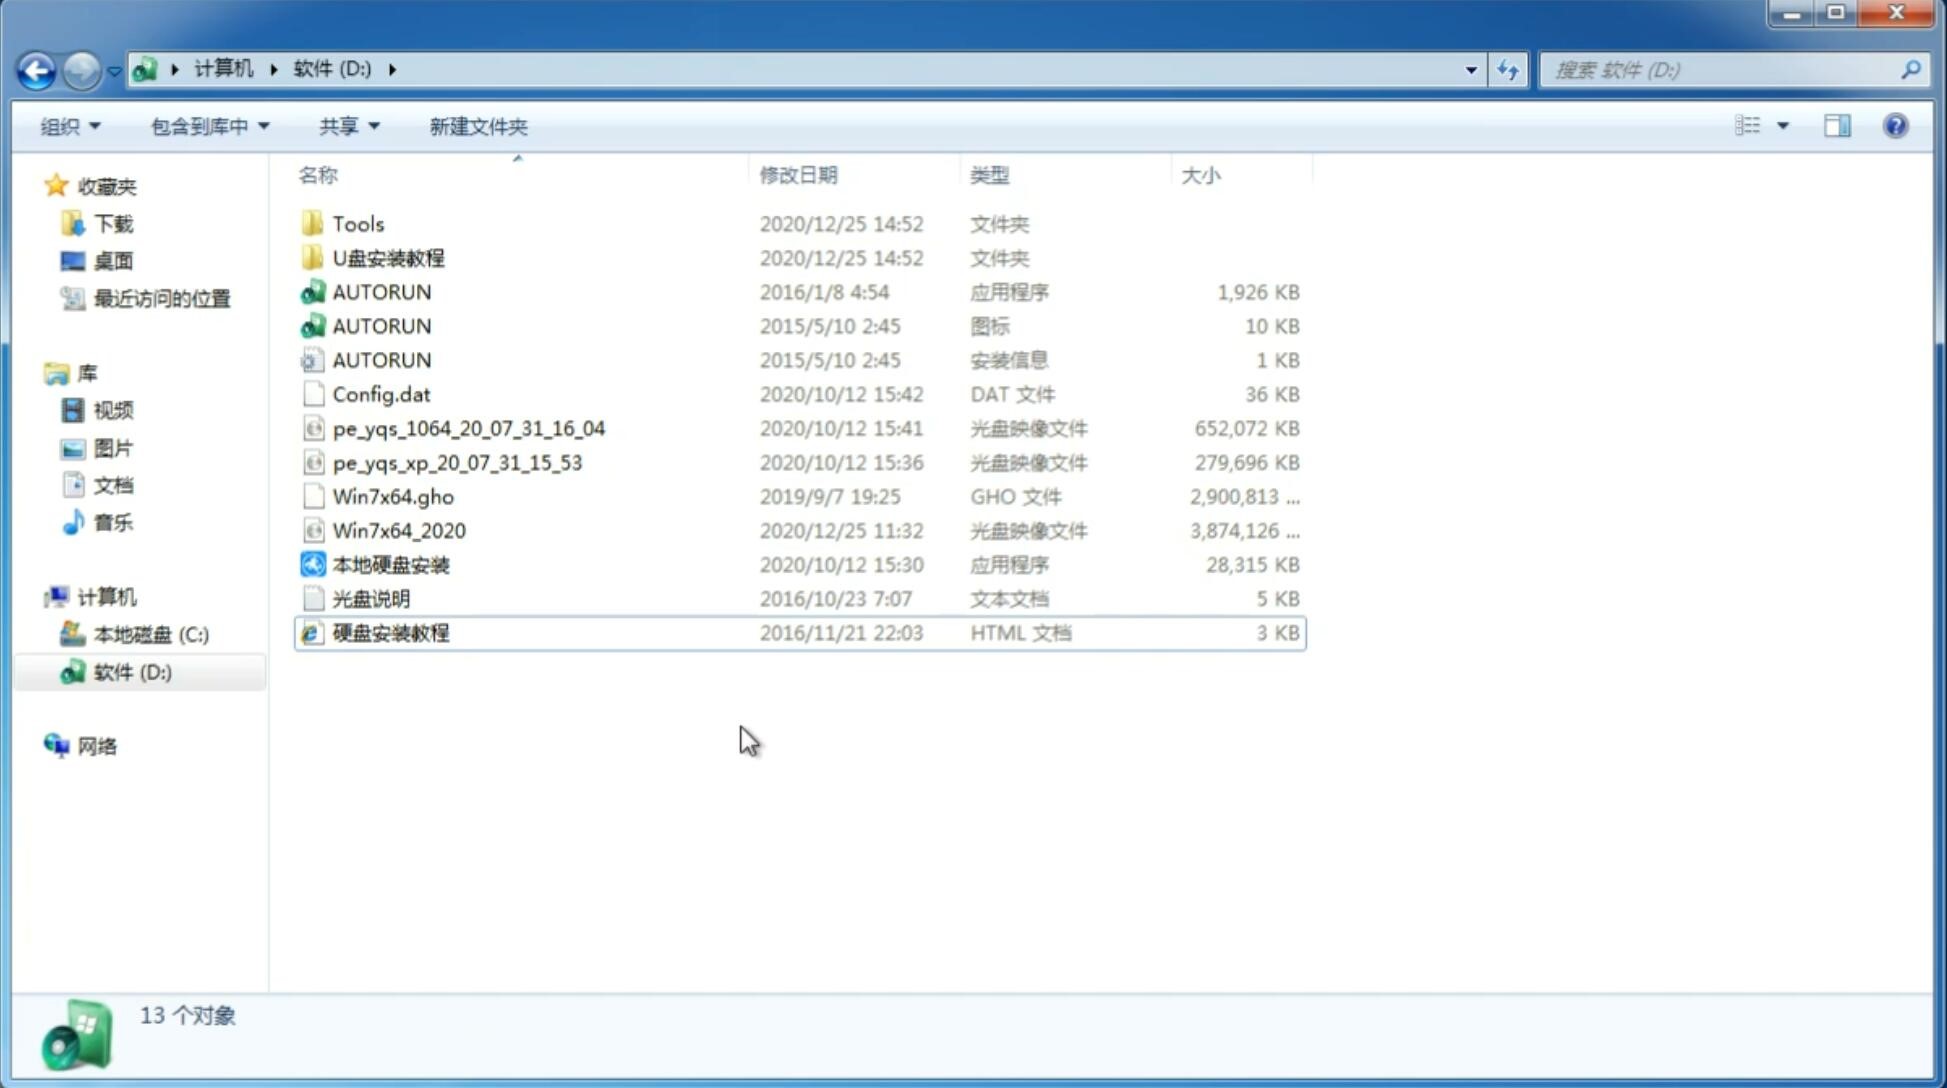Screen dimensions: 1947x1088
Task: Click 光盘说明 text document
Action: (372, 599)
